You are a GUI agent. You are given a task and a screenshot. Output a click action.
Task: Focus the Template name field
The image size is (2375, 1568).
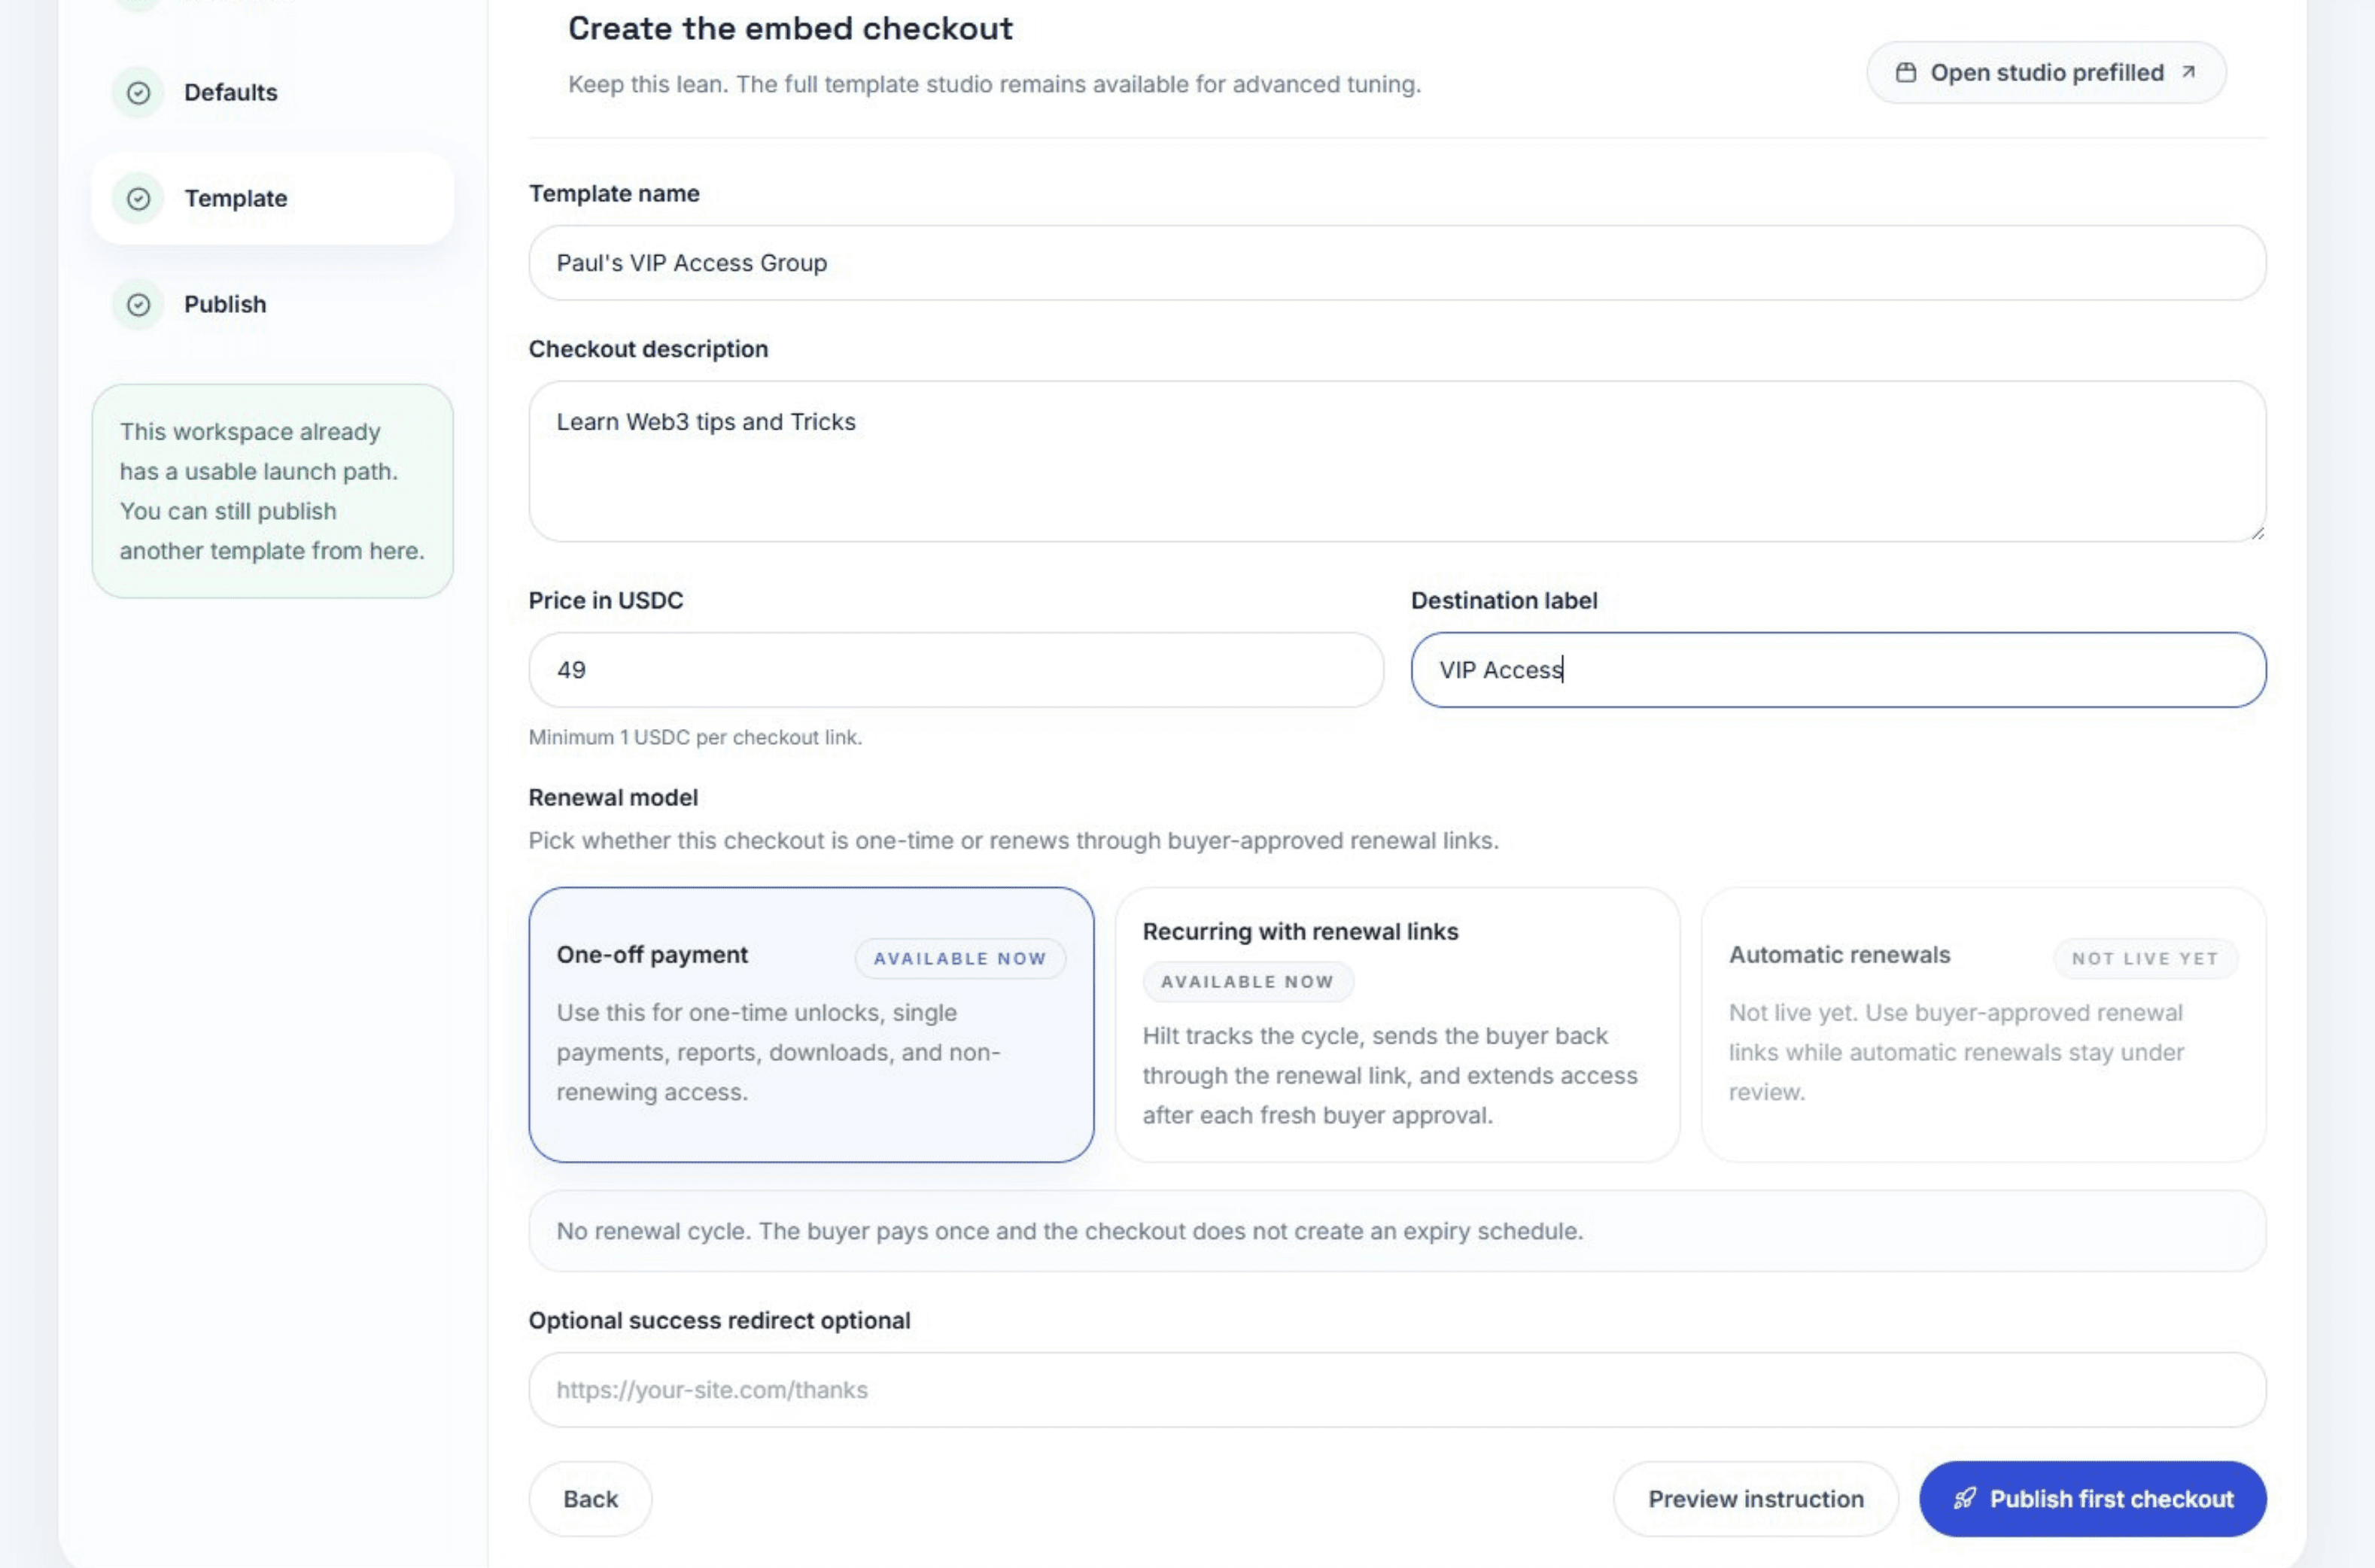[1397, 263]
